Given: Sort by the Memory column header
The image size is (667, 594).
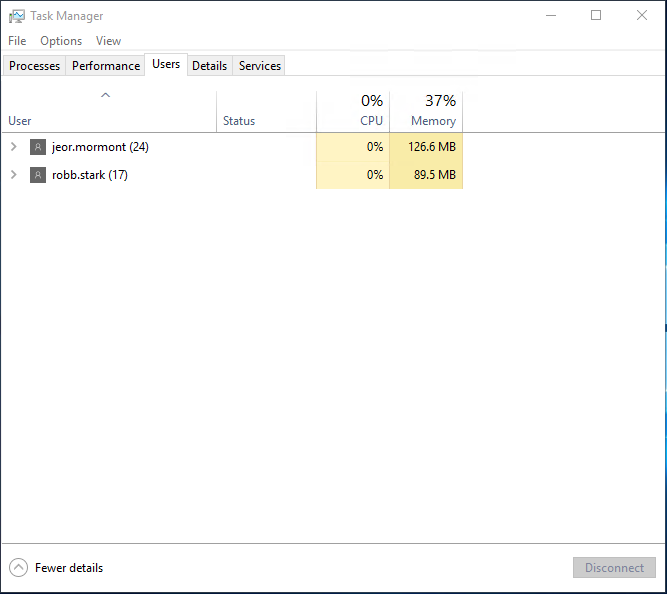Looking at the screenshot, I should point(426,111).
